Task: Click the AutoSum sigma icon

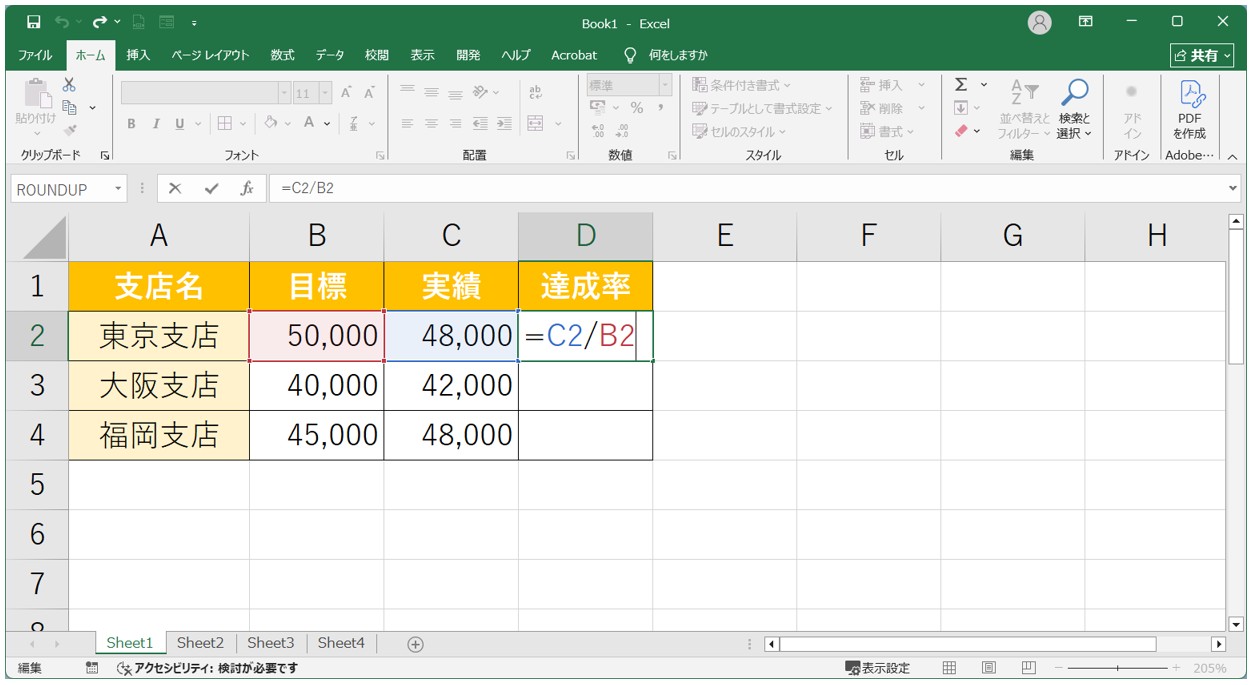Action: [x=961, y=85]
